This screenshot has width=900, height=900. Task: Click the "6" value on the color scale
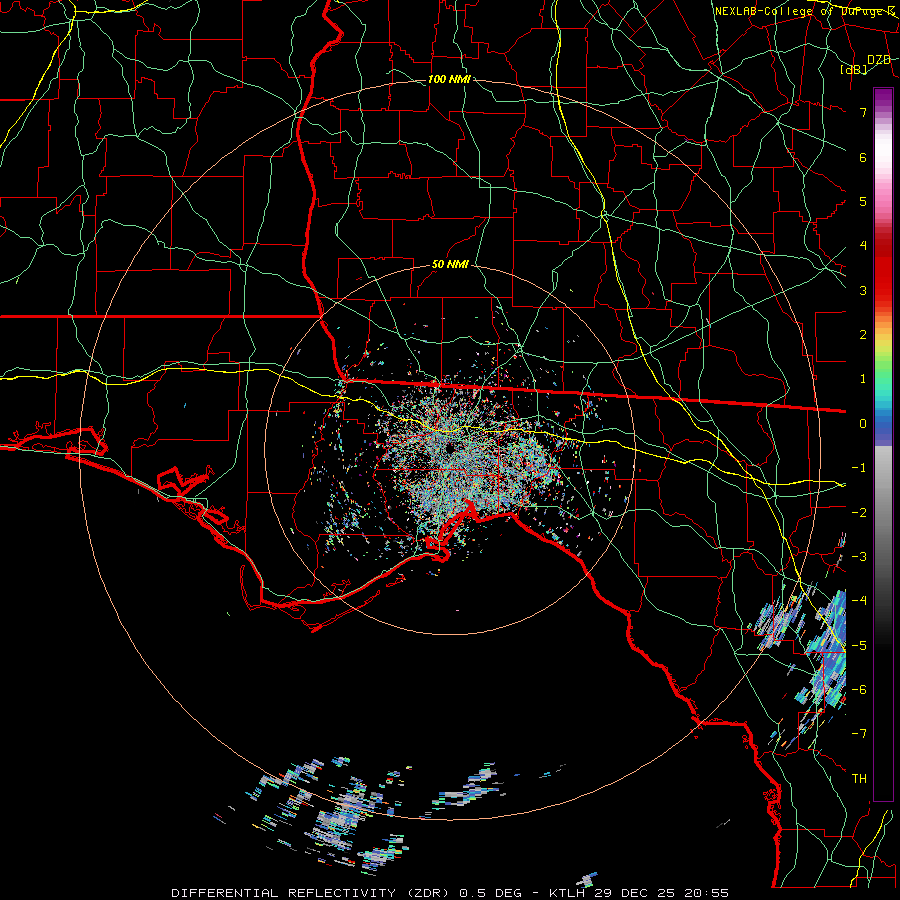click(x=863, y=157)
